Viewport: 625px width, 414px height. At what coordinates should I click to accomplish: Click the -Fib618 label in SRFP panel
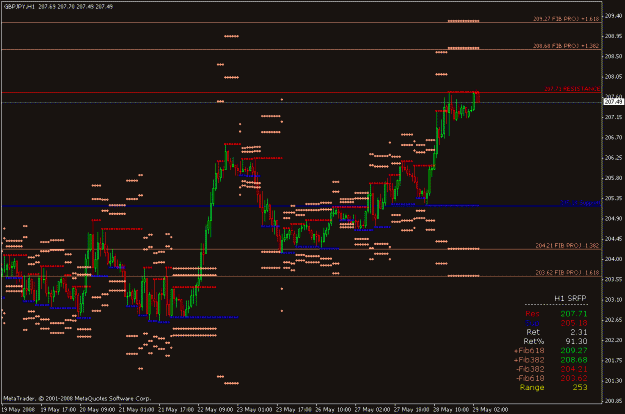530,378
